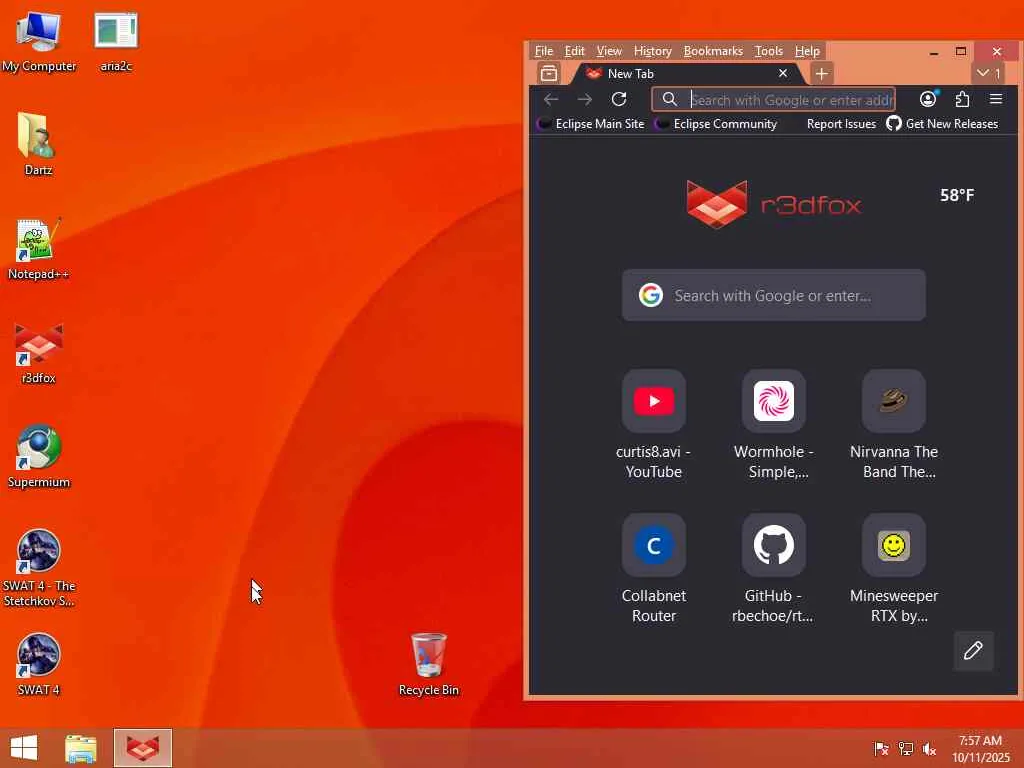This screenshot has height=768, width=1024.
Task: Select the r3dfox desktop shortcut
Action: pyautogui.click(x=39, y=353)
